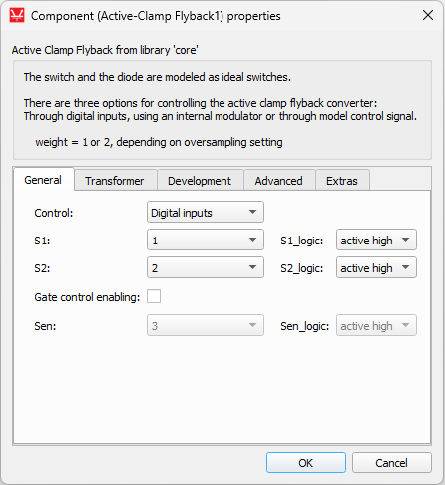
Task: Click the disabled Sen_logic dropdown
Action: 376,325
